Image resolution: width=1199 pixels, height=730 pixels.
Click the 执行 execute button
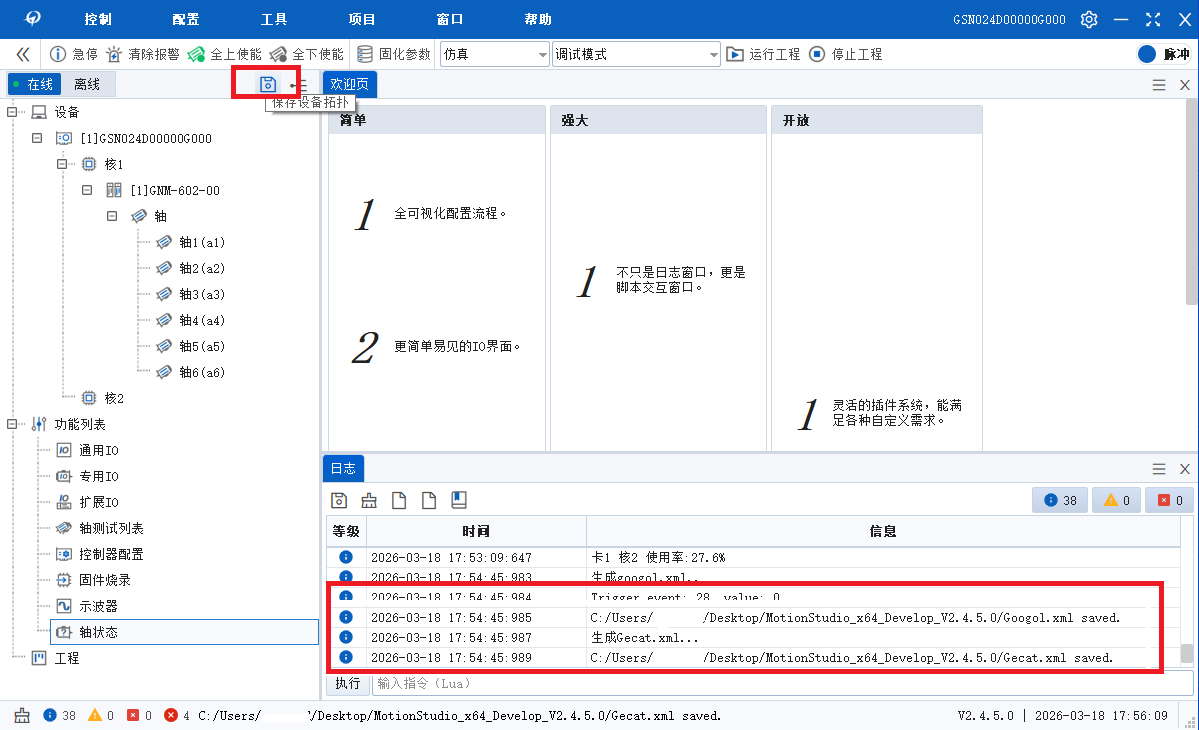347,683
